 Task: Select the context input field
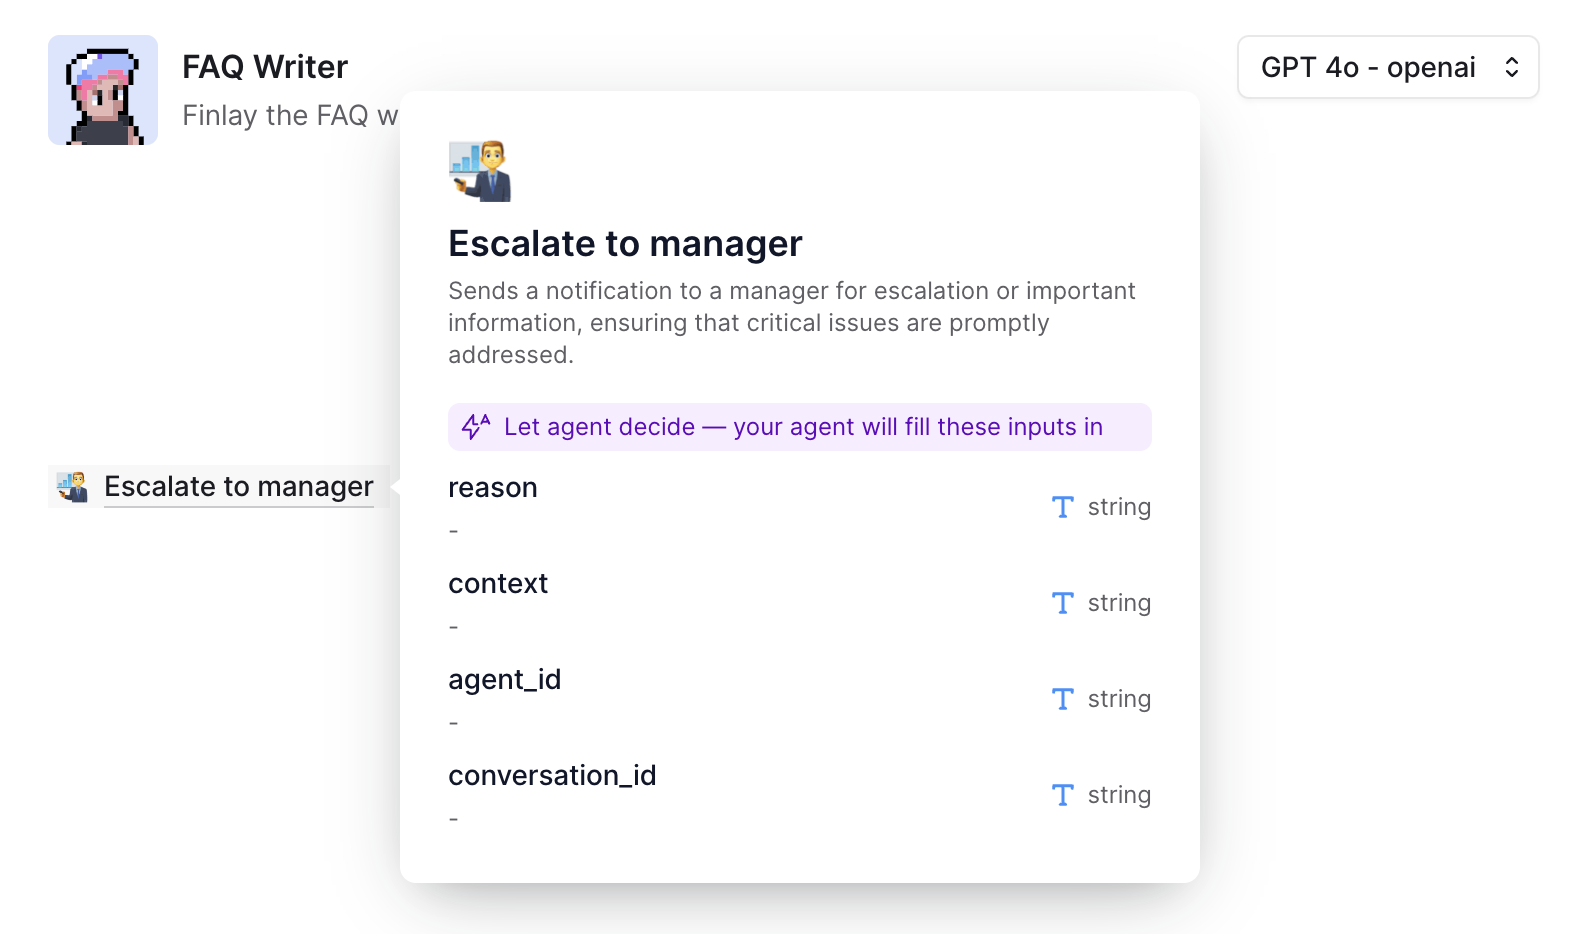click(800, 603)
